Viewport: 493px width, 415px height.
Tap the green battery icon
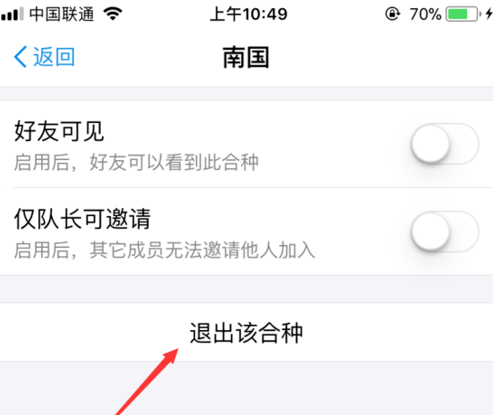tap(464, 14)
